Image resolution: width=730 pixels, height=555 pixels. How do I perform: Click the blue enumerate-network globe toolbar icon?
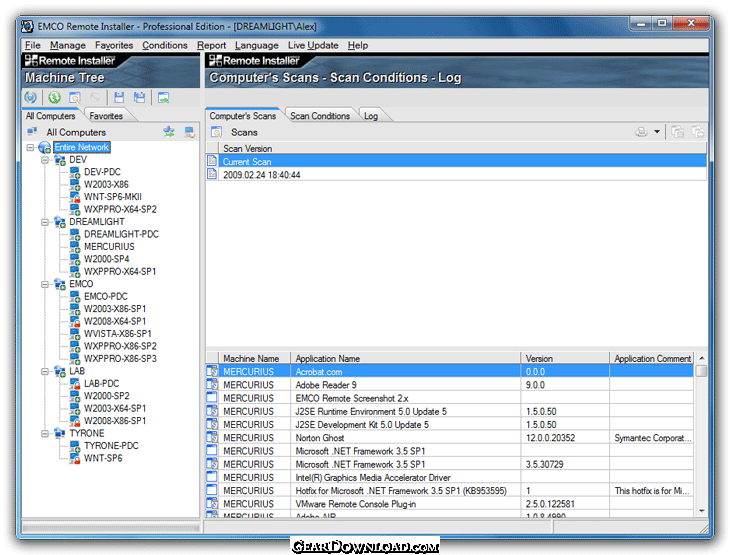(x=31, y=97)
